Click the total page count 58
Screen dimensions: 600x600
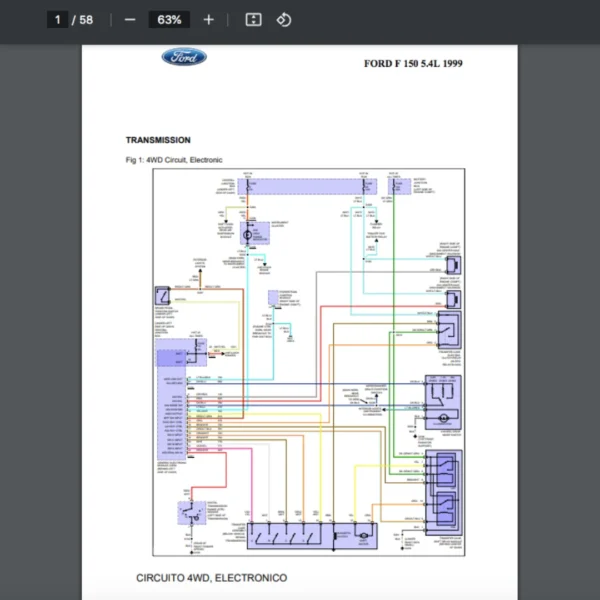pyautogui.click(x=86, y=20)
